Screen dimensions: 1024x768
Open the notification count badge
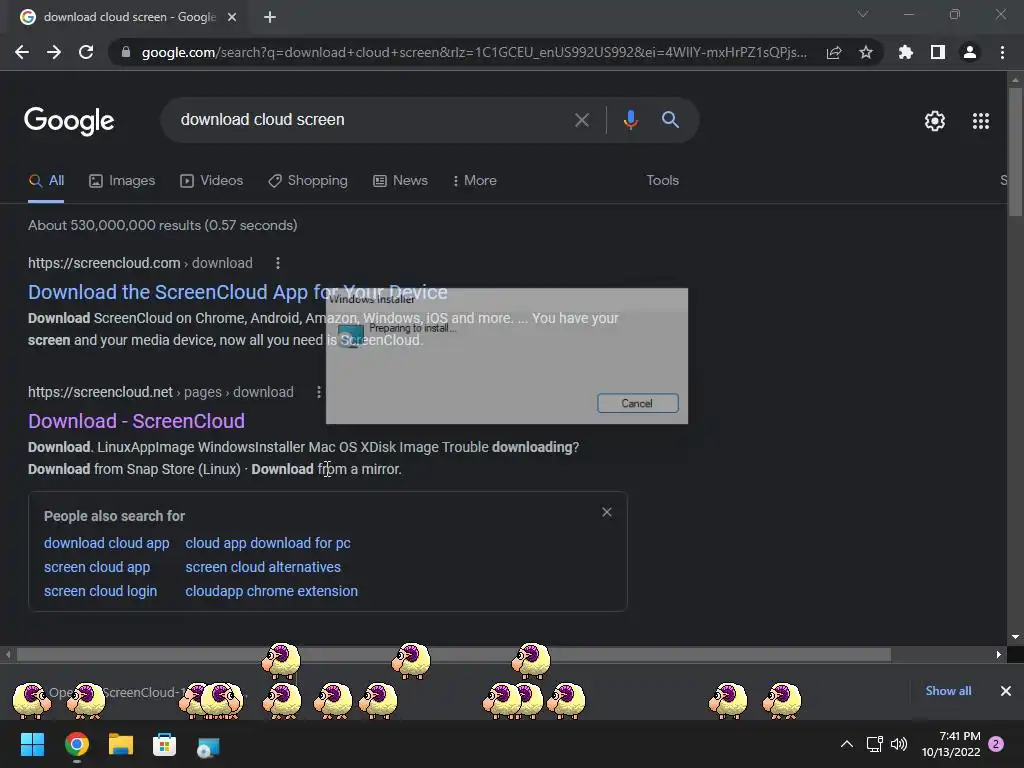tap(996, 744)
